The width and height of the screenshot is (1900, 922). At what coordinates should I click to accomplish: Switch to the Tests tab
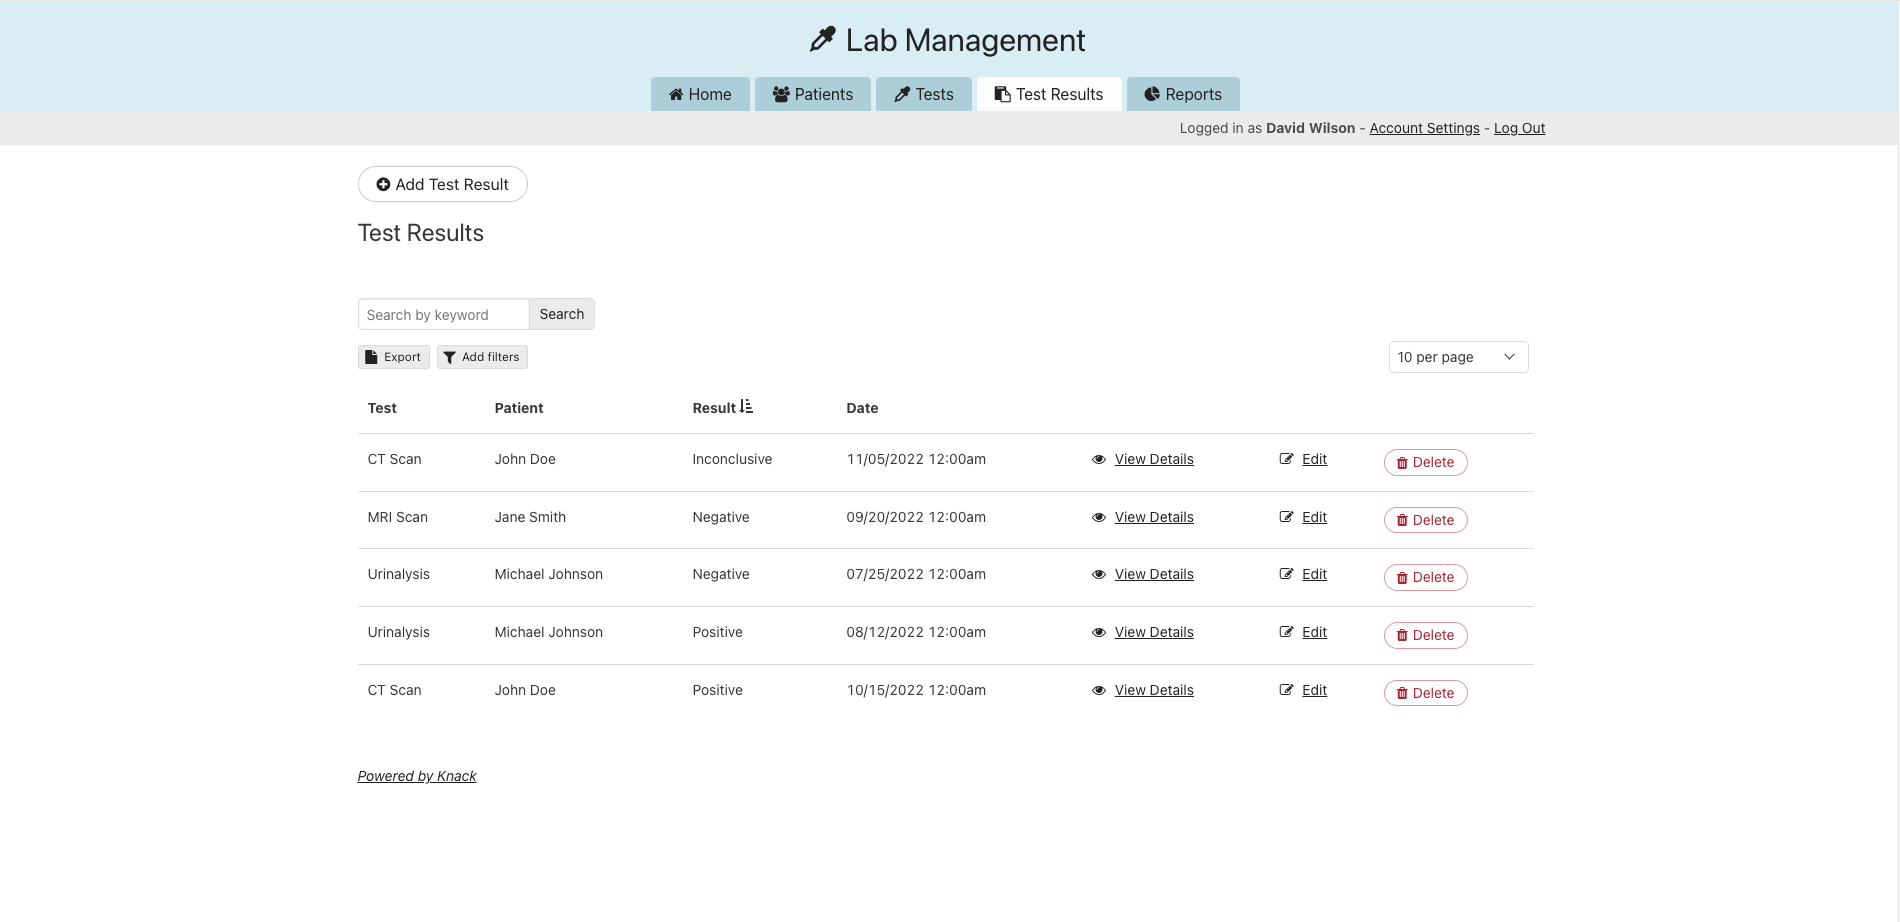coord(923,94)
